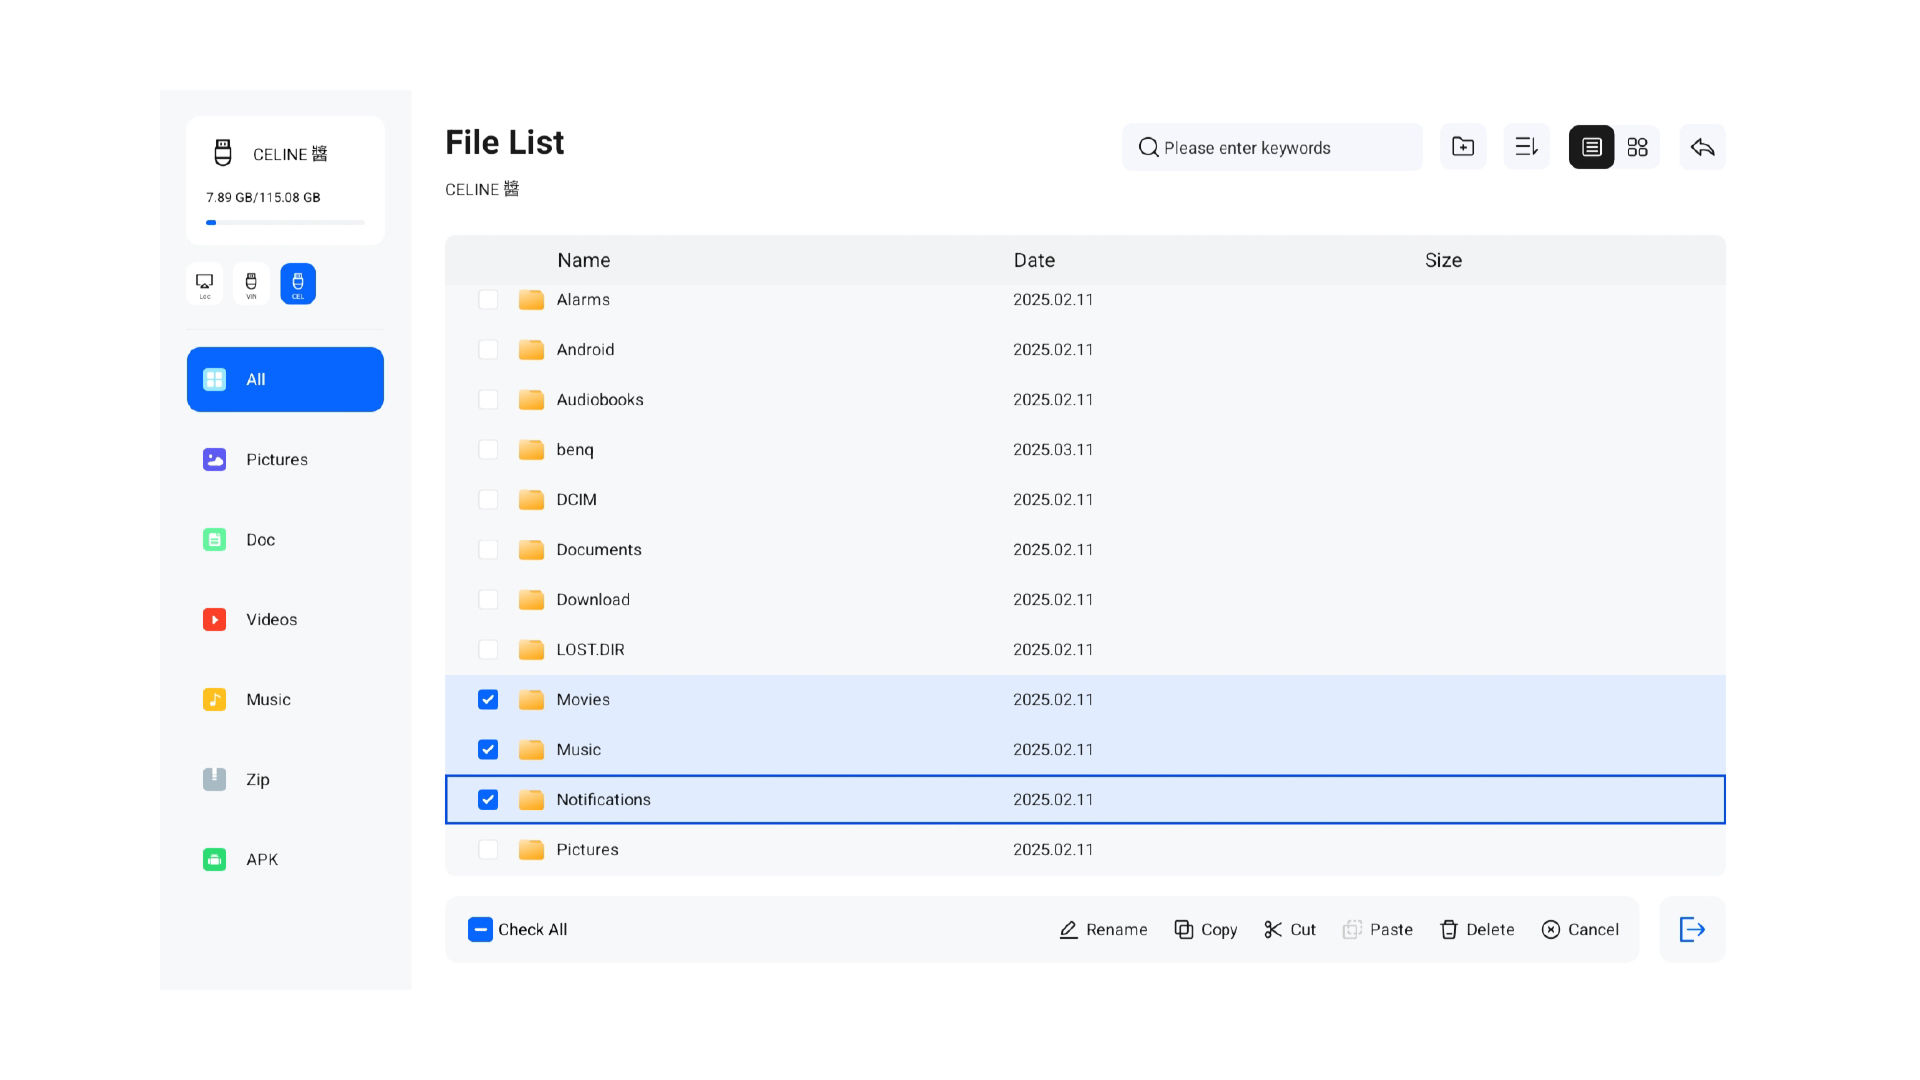
Task: Sort by the Name column header
Action: point(583,260)
